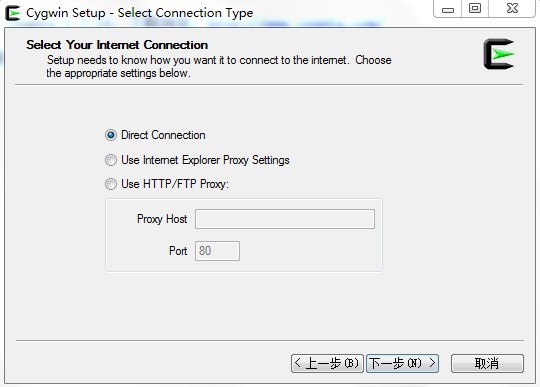Minimize the Cygwin Setup window

pos(448,9)
